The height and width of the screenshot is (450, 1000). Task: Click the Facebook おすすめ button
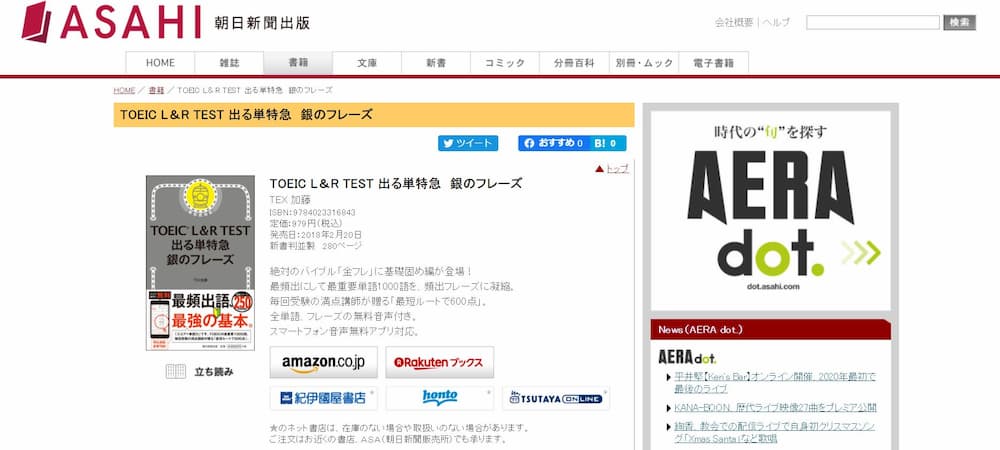tap(553, 143)
